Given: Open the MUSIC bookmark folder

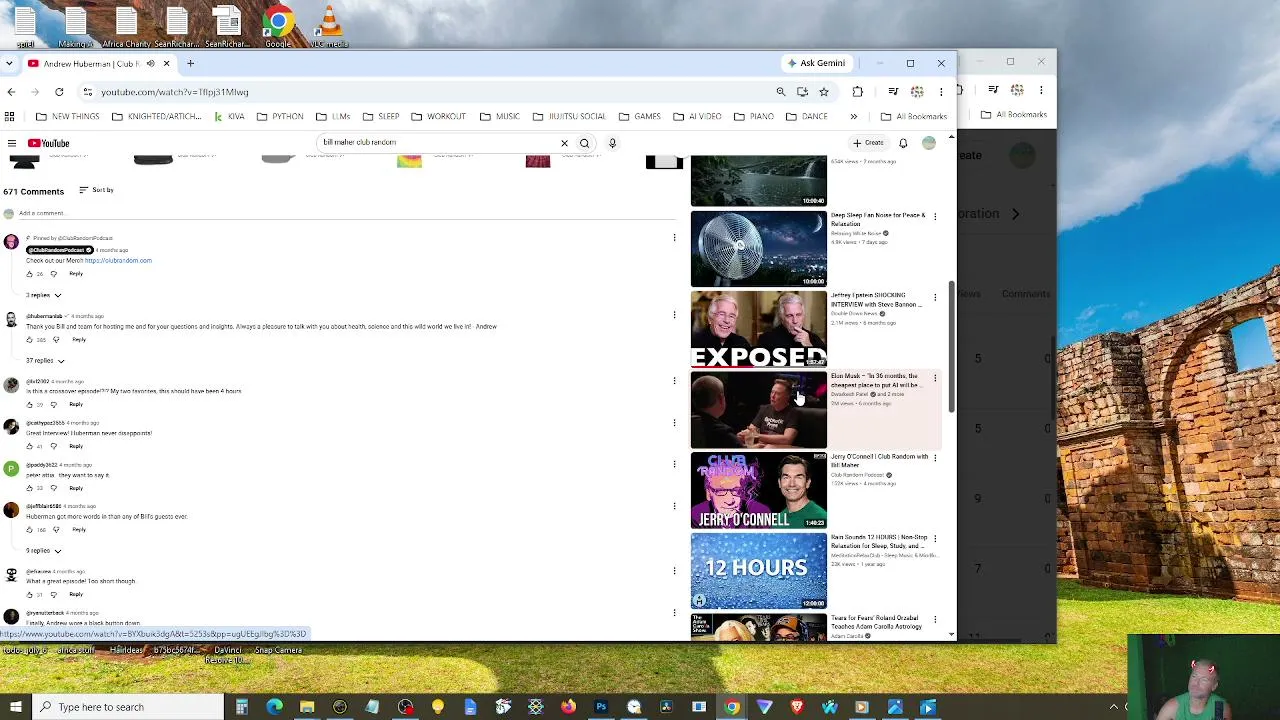Looking at the screenshot, I should coord(499,117).
